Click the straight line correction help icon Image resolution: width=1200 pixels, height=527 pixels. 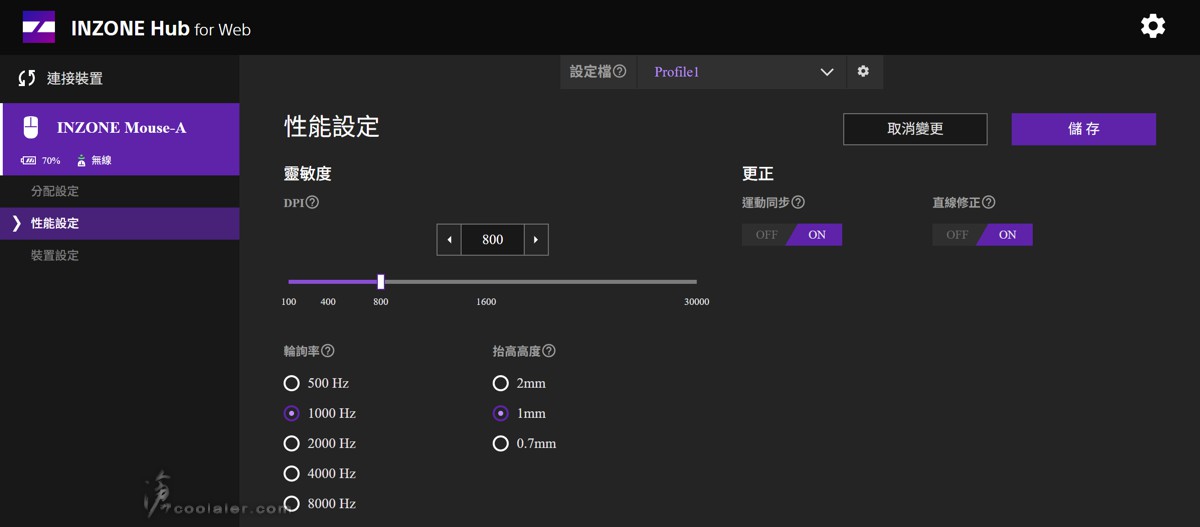point(988,202)
